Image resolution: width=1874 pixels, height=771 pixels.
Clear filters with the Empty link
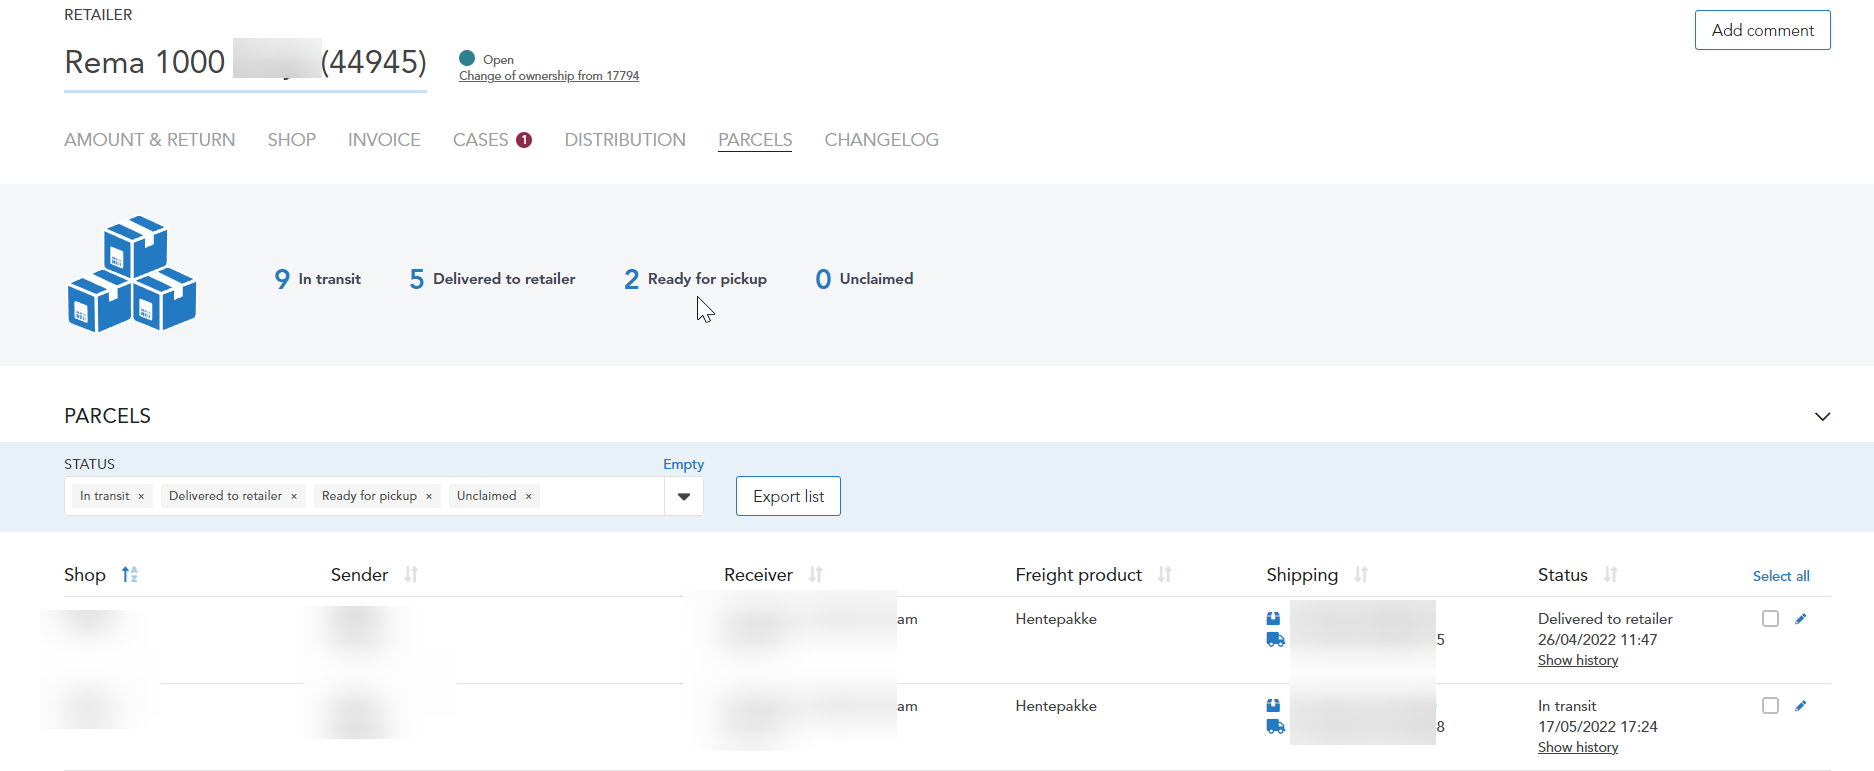(683, 464)
